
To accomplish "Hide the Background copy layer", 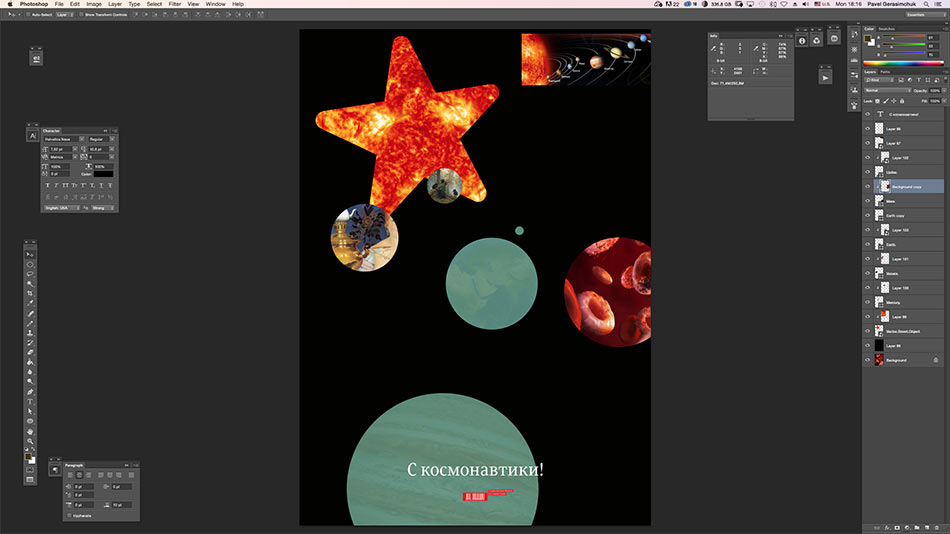I will 868,187.
